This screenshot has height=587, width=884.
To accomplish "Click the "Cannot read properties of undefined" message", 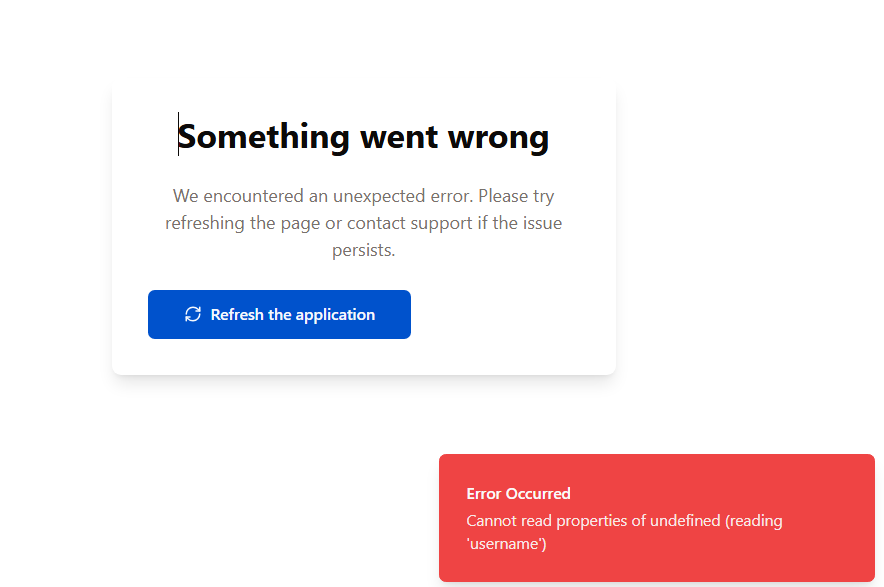I will click(x=592, y=521).
